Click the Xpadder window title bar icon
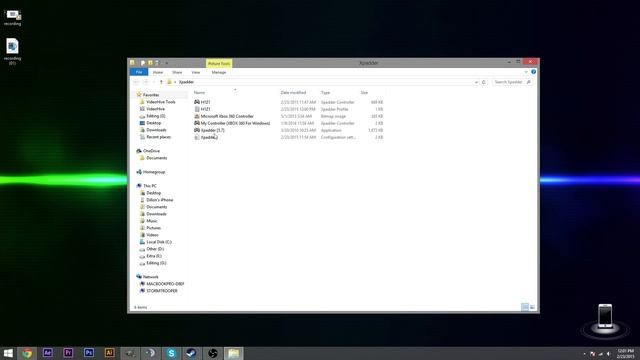The width and height of the screenshot is (640, 360). (x=132, y=62)
